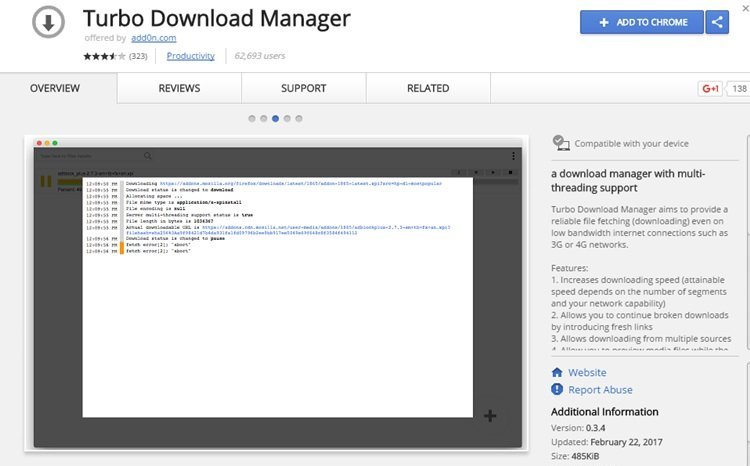
Task: Click the red window dot in preview
Action: [x=39, y=143]
